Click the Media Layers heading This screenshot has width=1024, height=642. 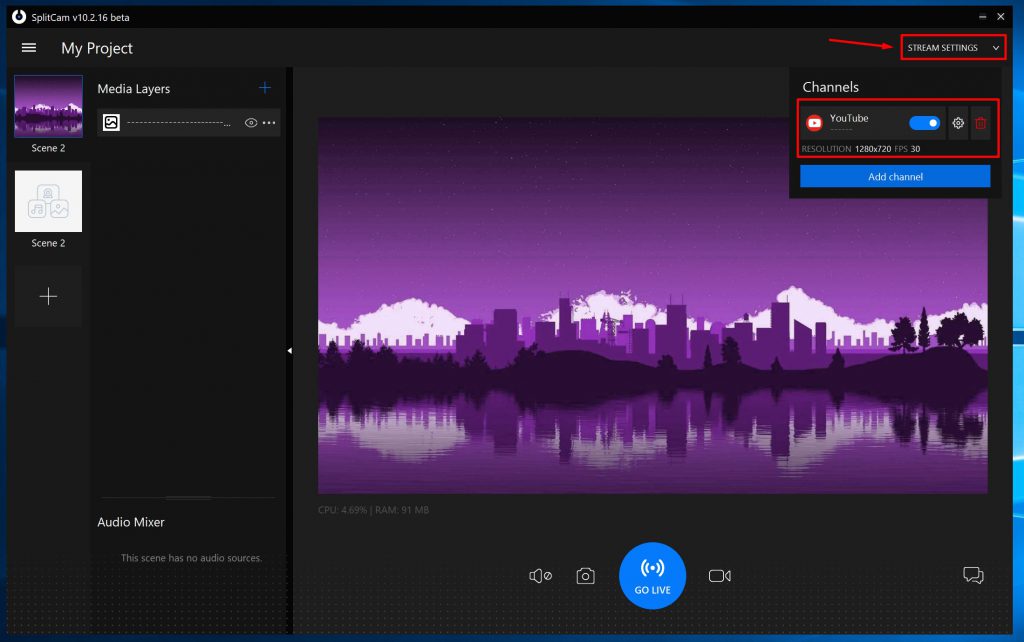tap(133, 89)
